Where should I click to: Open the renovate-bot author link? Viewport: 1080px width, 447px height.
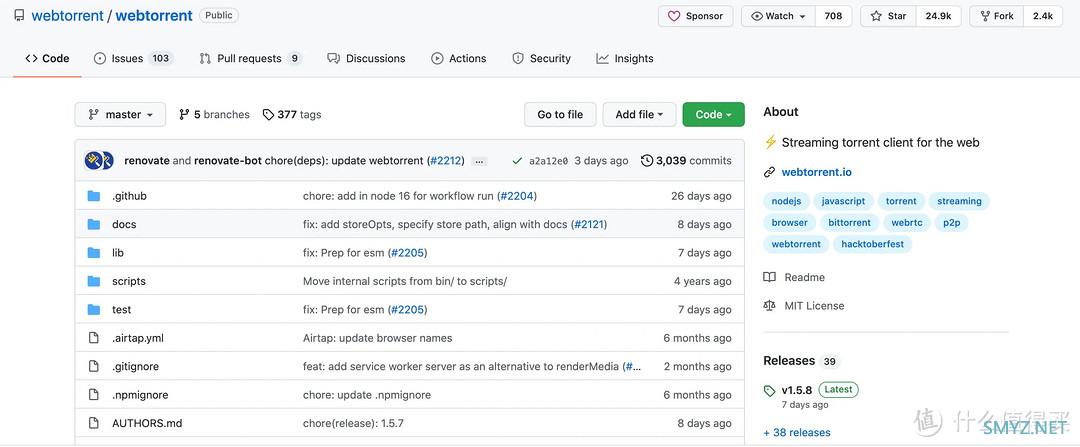227,160
